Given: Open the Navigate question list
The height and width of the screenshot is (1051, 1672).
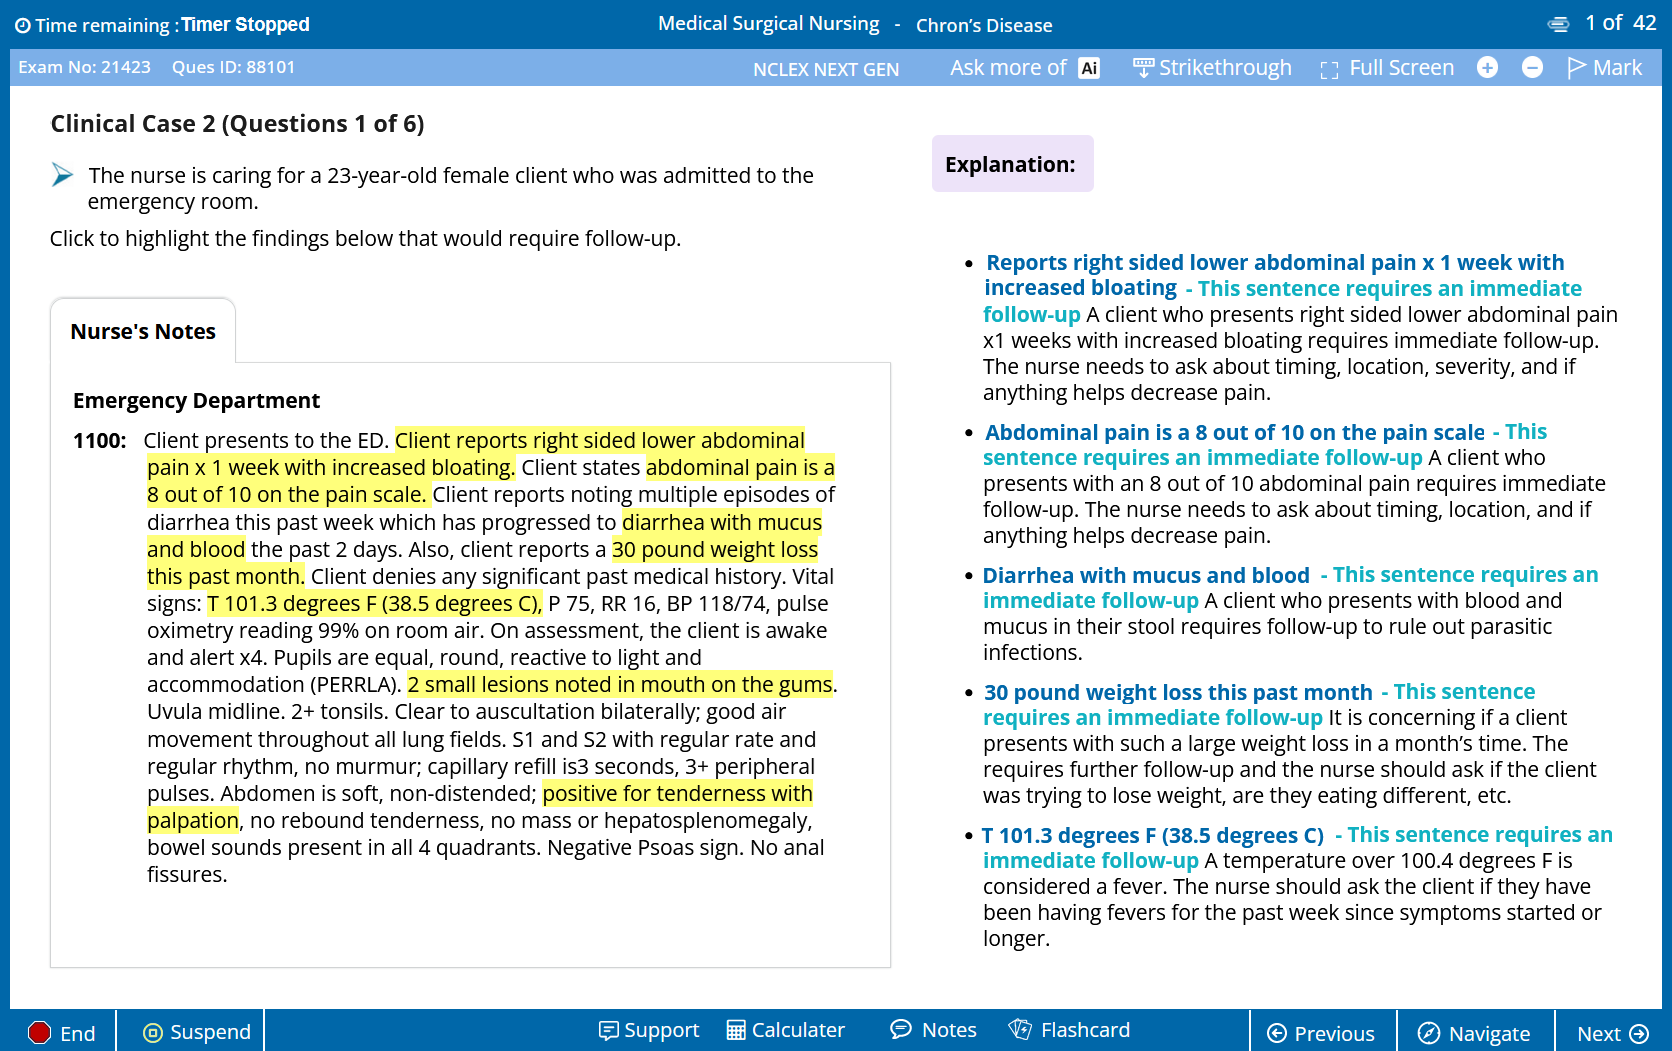Looking at the screenshot, I should [x=1475, y=1033].
